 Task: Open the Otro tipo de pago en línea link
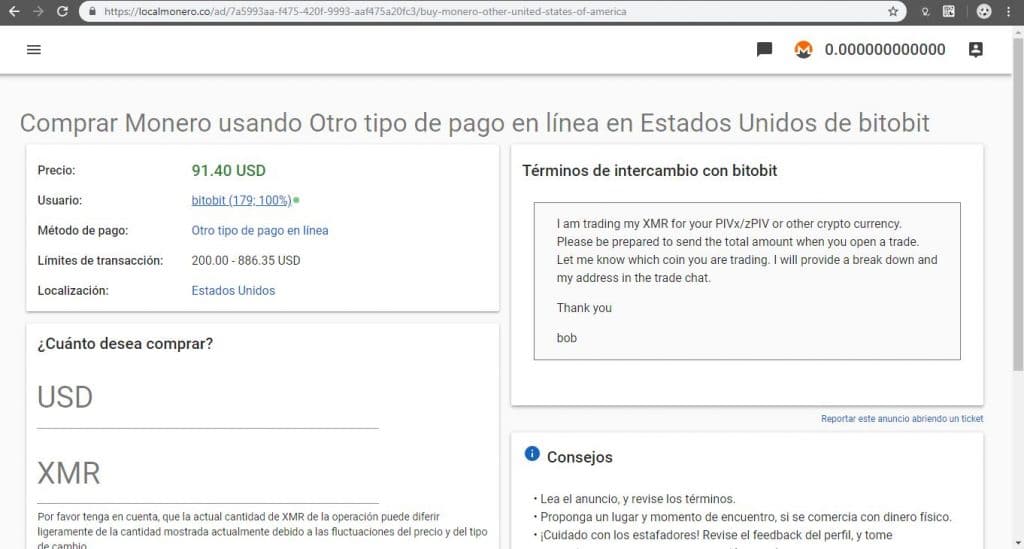[259, 230]
